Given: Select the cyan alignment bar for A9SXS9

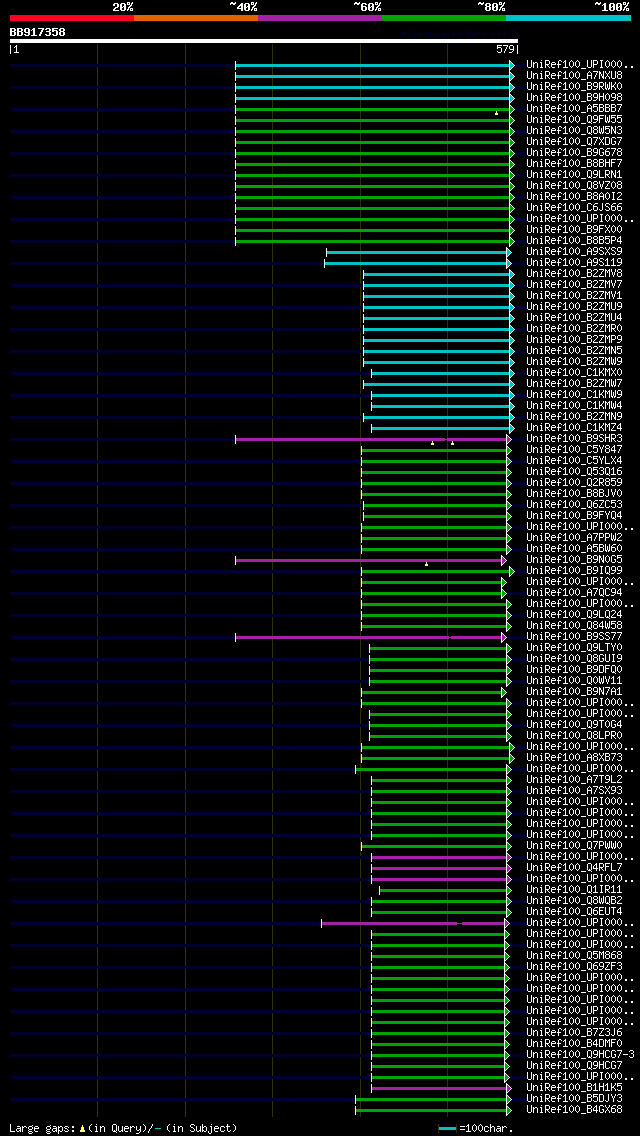Looking at the screenshot, I should click(x=419, y=252).
